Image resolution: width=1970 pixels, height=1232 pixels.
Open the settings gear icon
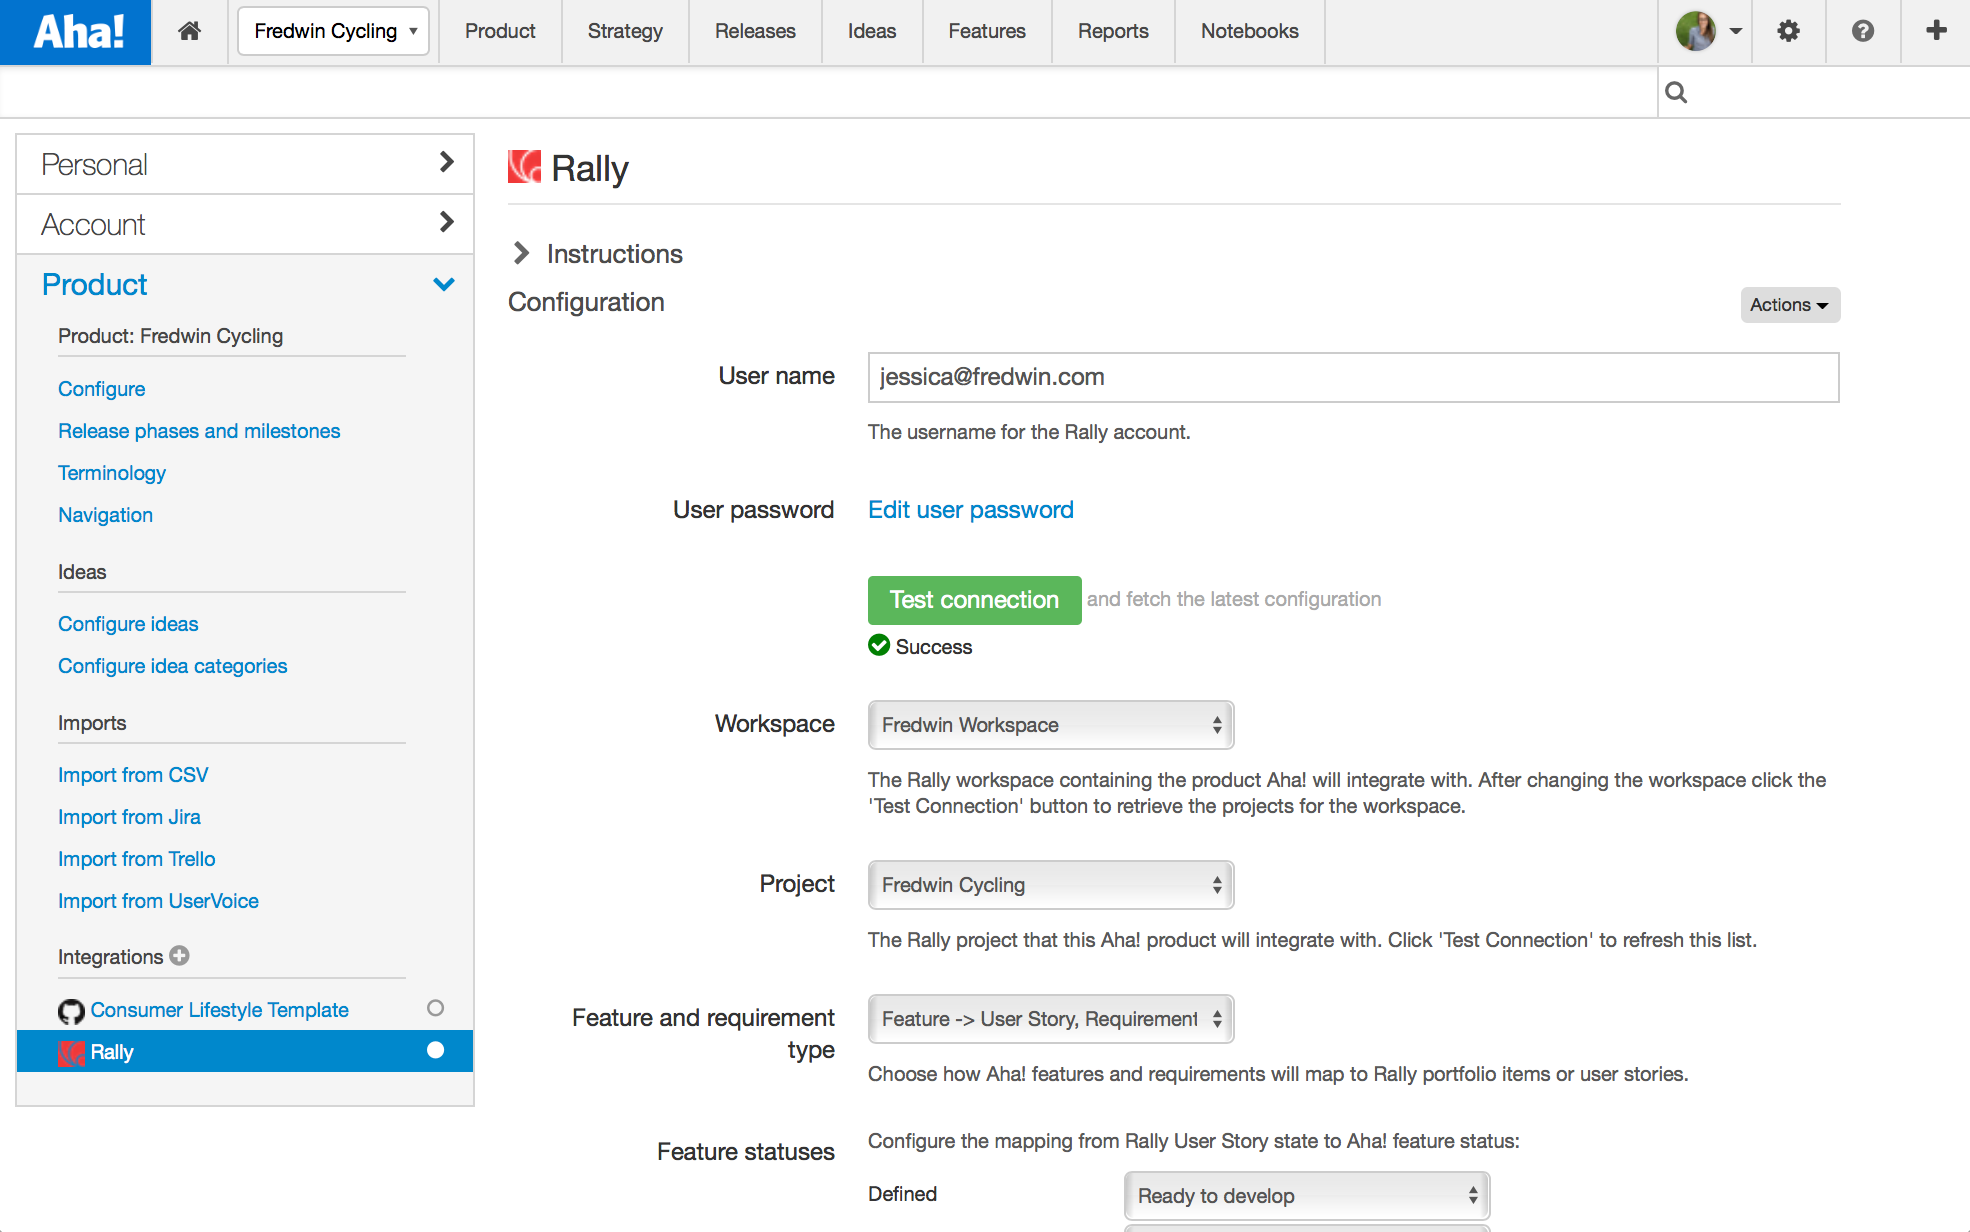point(1788,31)
